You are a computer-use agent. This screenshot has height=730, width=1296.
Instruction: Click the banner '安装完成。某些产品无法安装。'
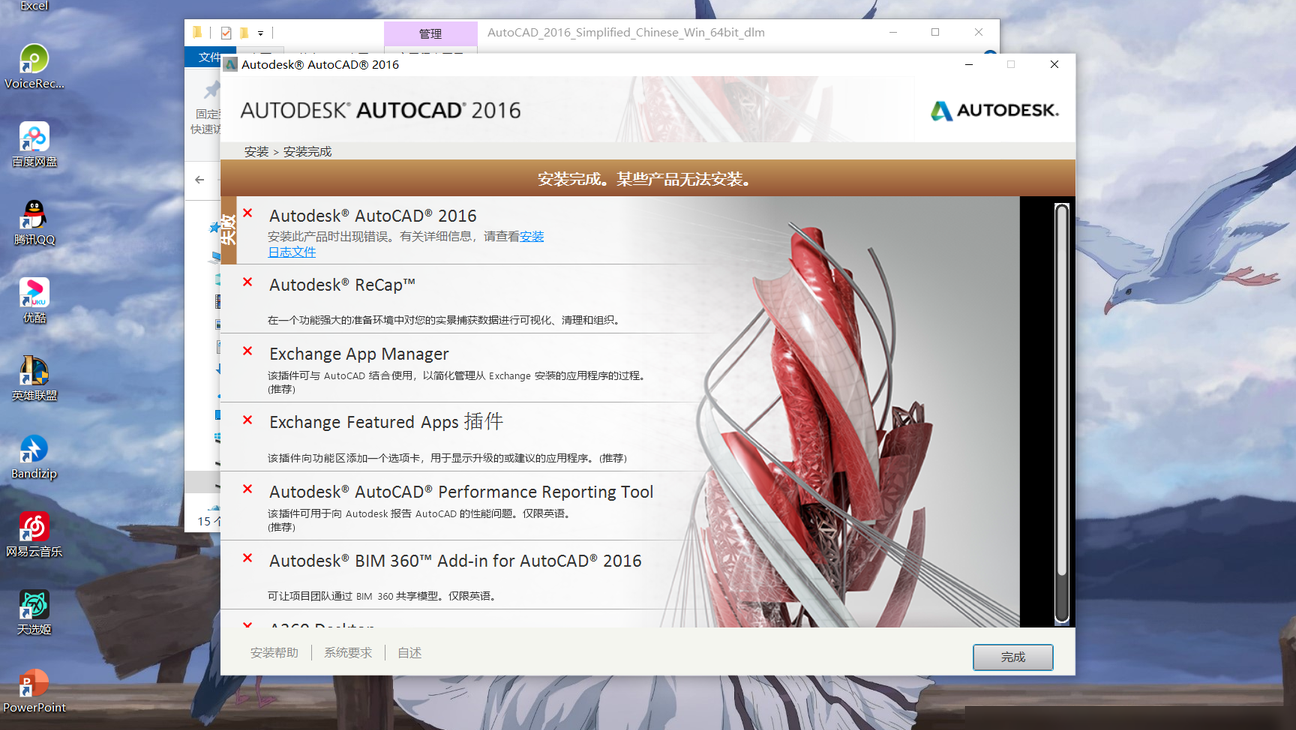(644, 180)
